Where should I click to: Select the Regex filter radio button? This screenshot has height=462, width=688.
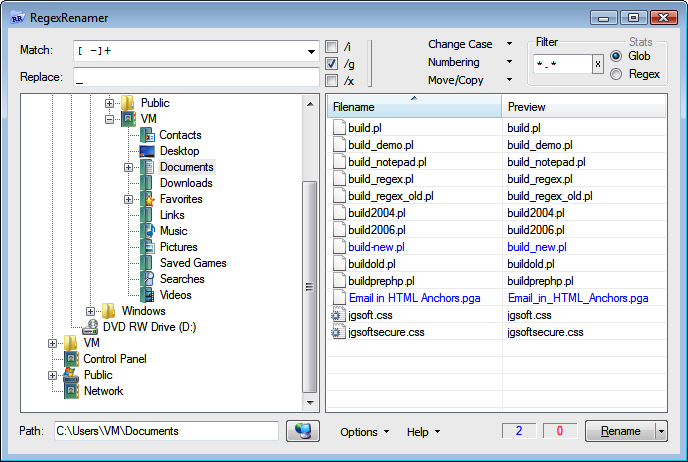[616, 74]
